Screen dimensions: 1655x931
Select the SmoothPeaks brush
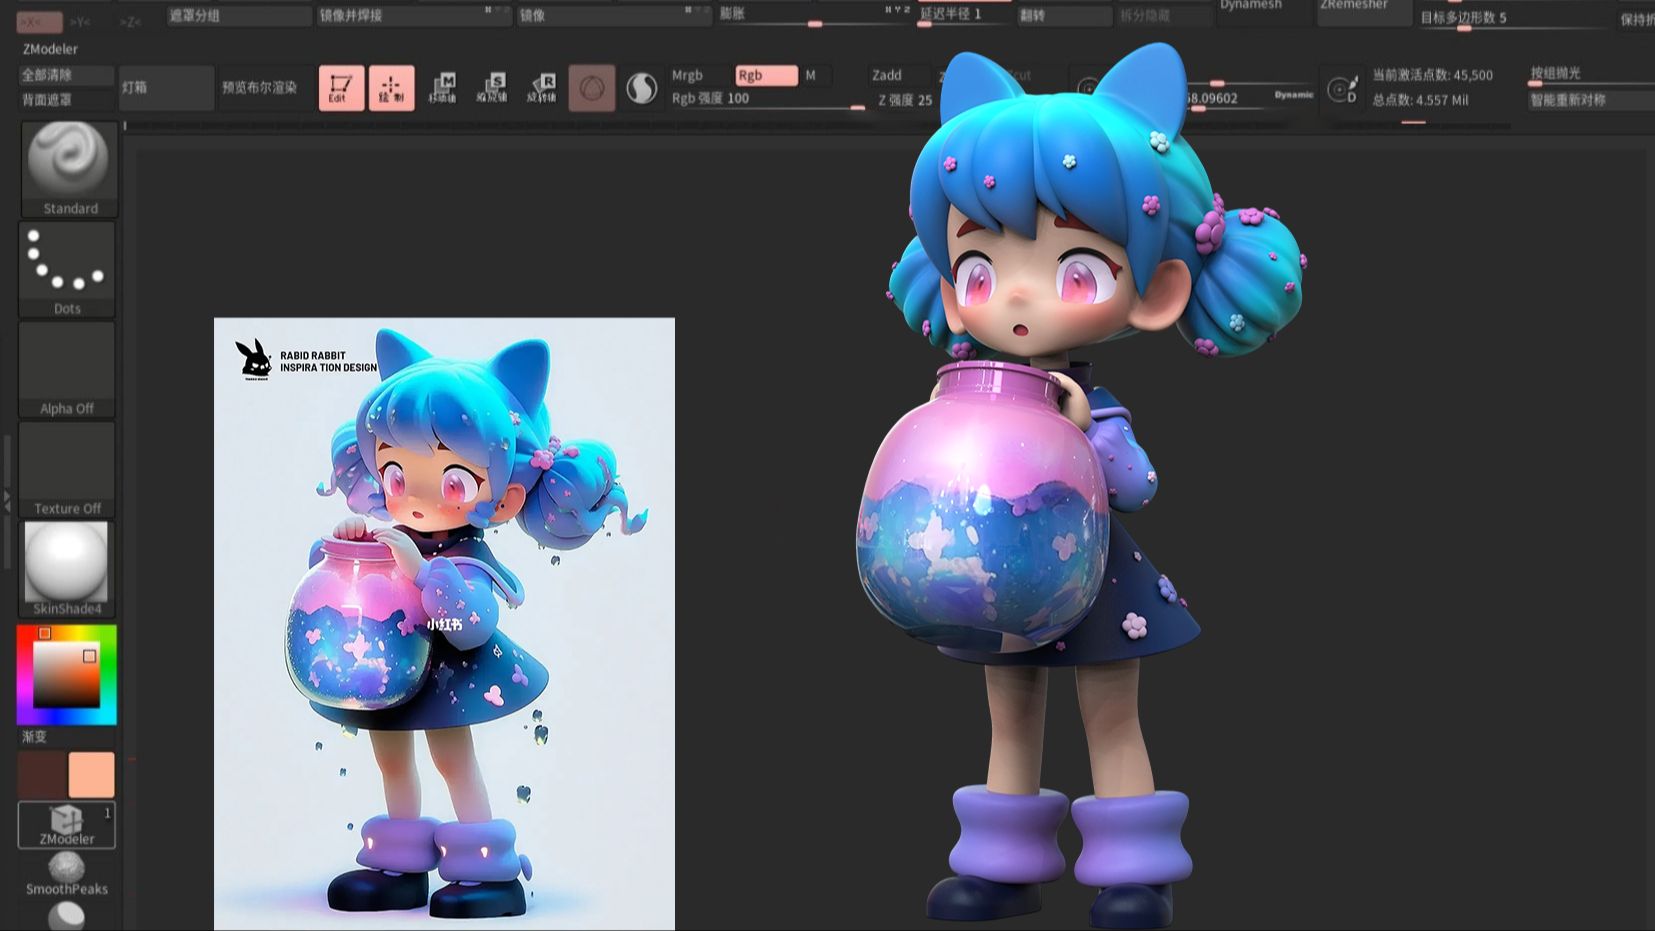point(66,873)
